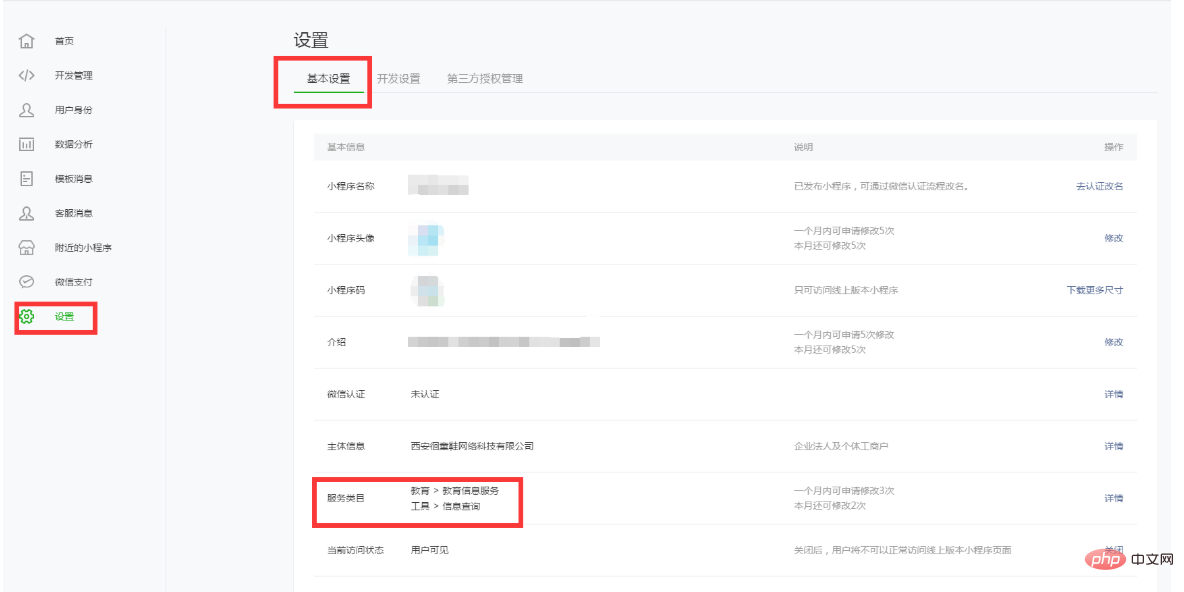The width and height of the screenshot is (1184, 592).
Task: Open 详情 for 主体信息 row
Action: (x=1114, y=446)
